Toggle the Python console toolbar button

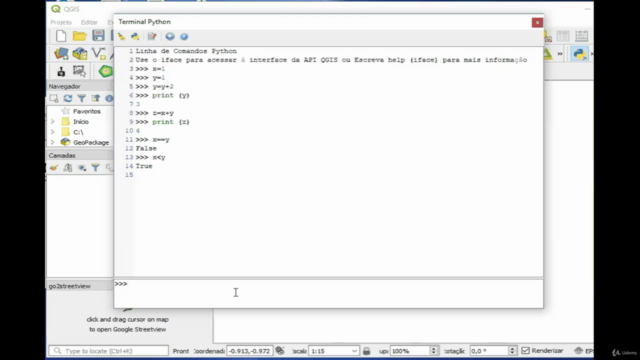579,53
